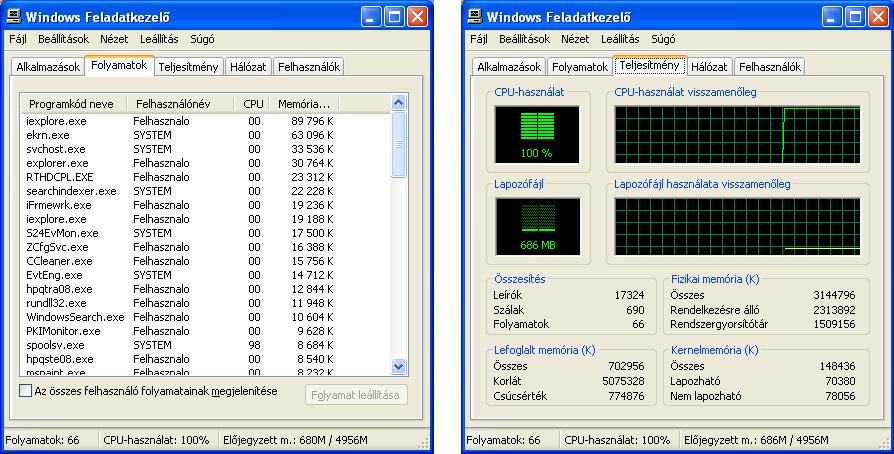
Task: Open Nézet menu in the right window
Action: click(x=575, y=39)
